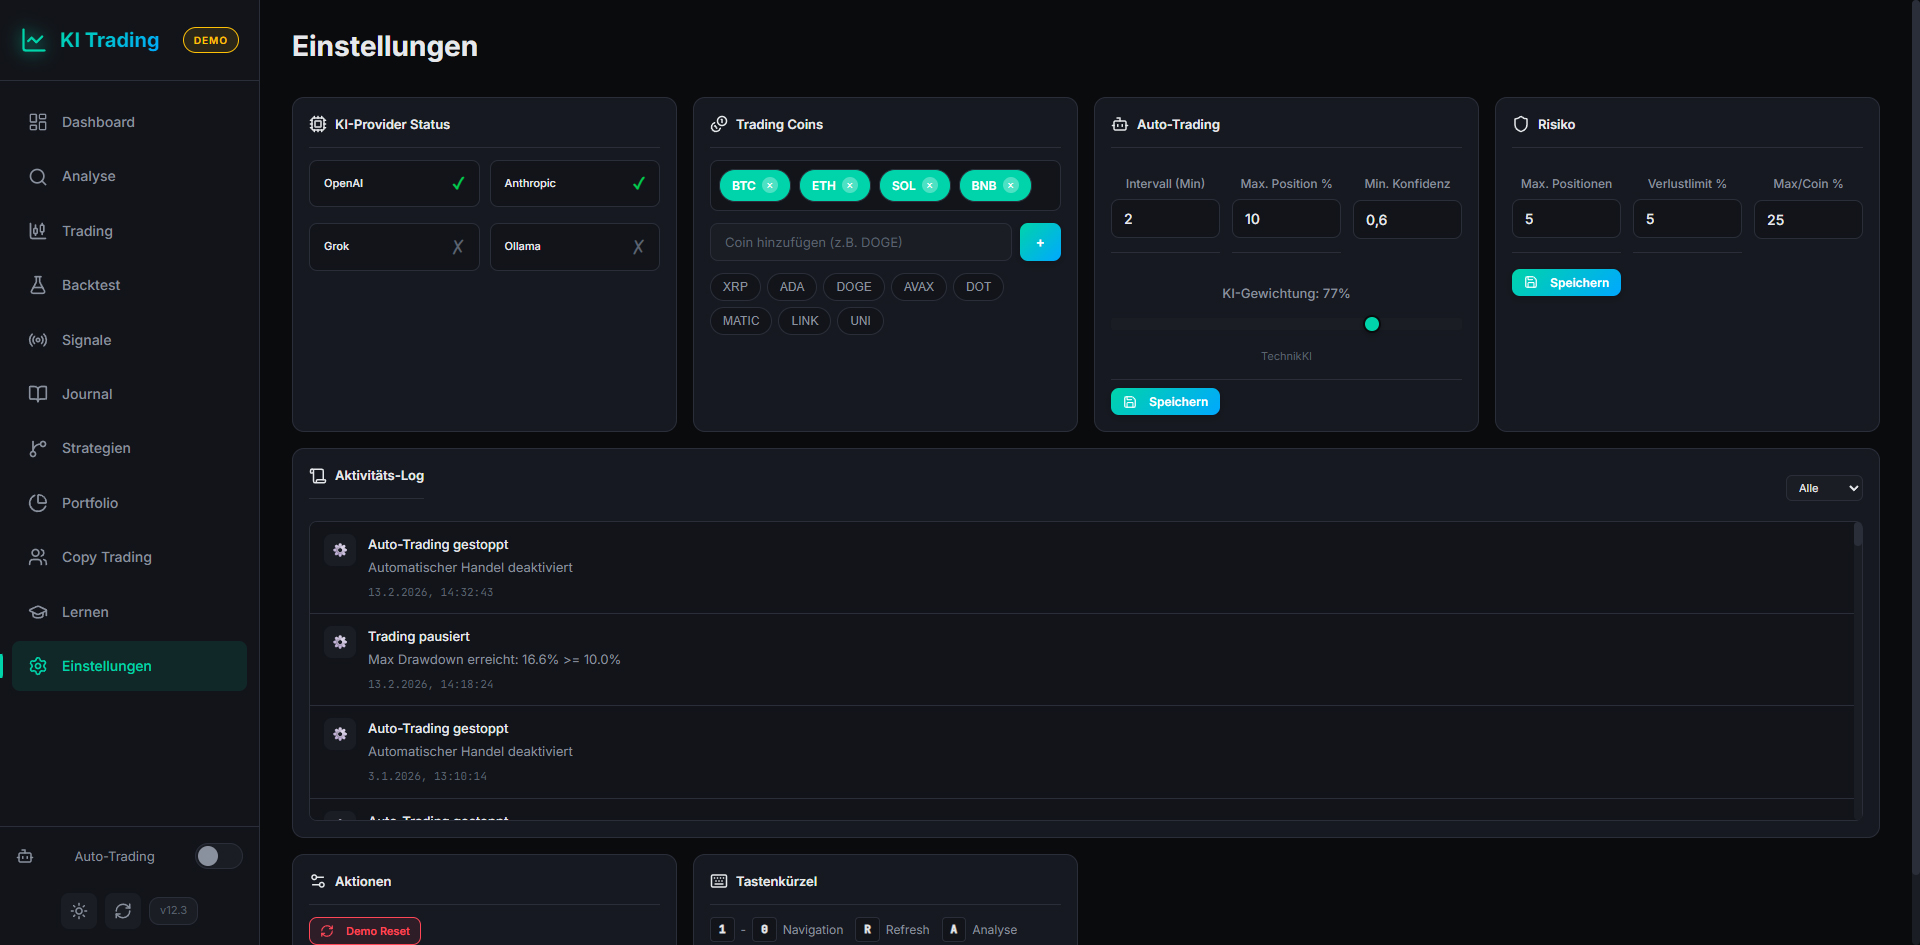The image size is (1920, 945).
Task: Focus the Coin hinzufügen input field
Action: 860,243
